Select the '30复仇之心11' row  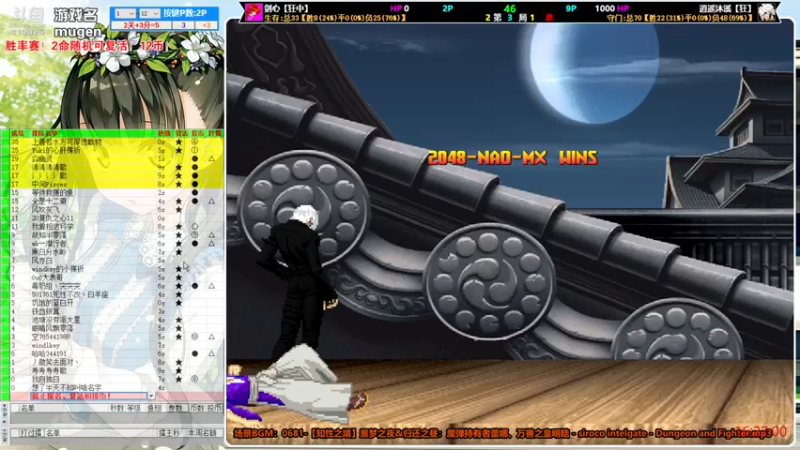(x=116, y=218)
